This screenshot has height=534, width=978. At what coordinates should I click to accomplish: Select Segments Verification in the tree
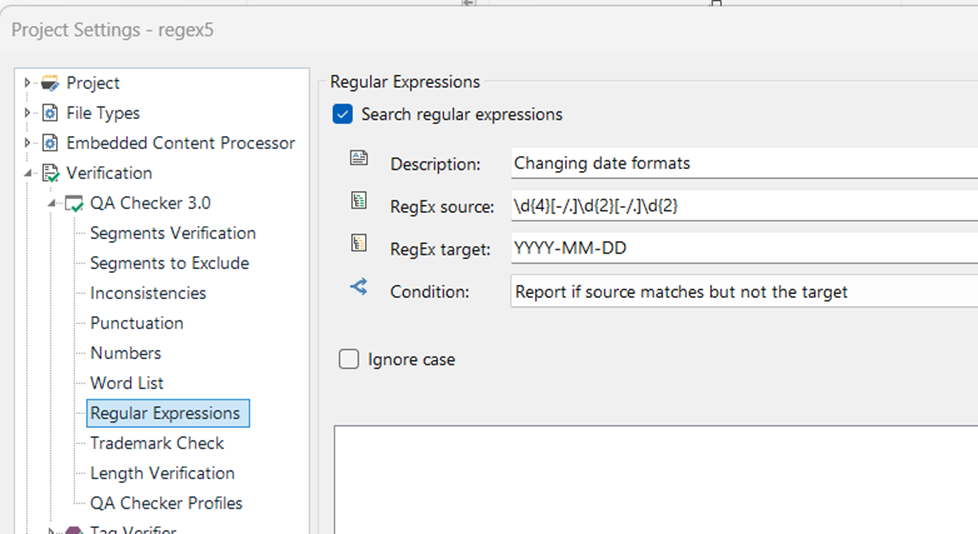172,233
